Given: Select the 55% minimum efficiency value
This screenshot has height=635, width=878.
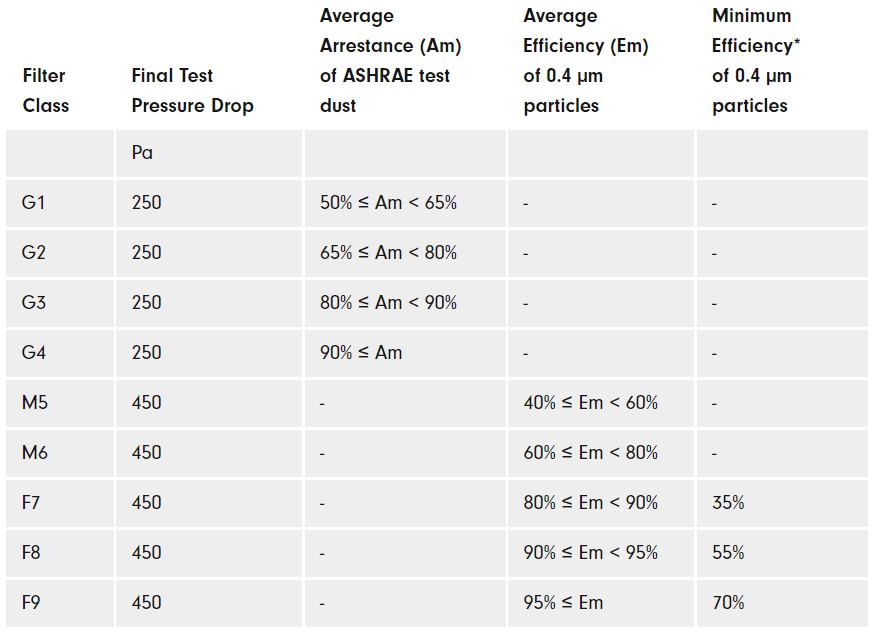Looking at the screenshot, I should 728,553.
